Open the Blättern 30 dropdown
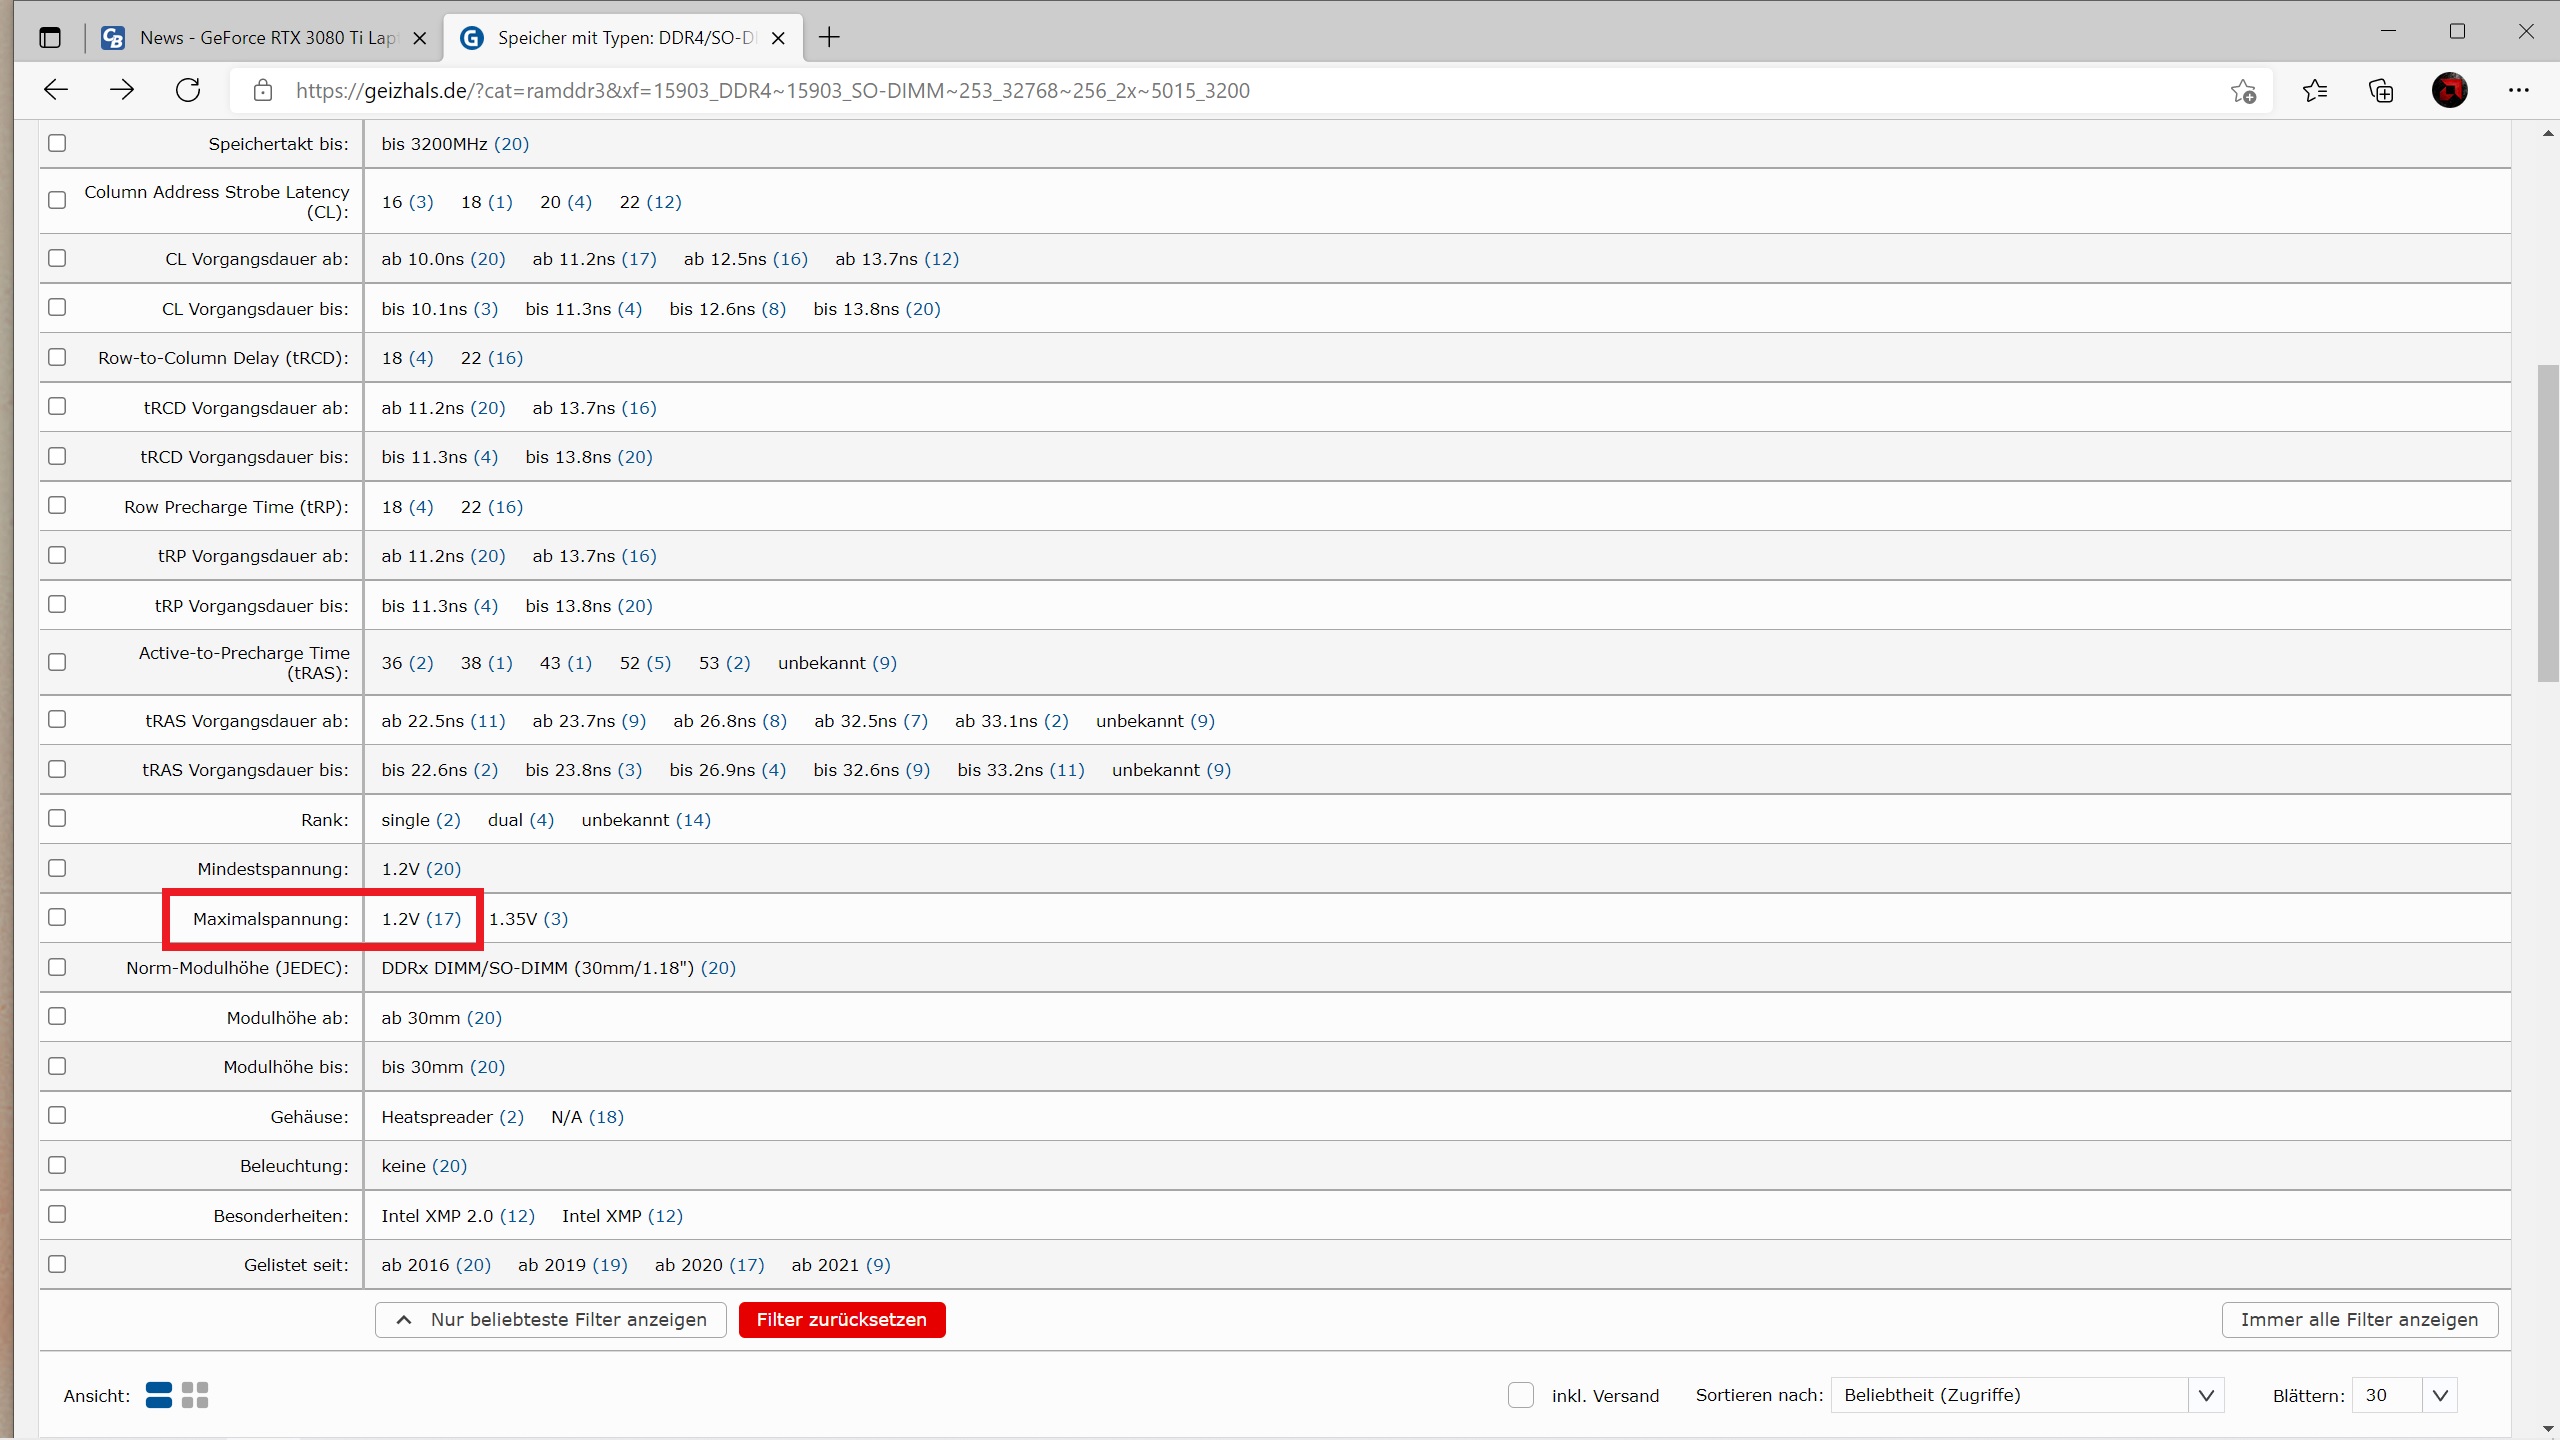Image resolution: width=2560 pixels, height=1440 pixels. point(2404,1395)
